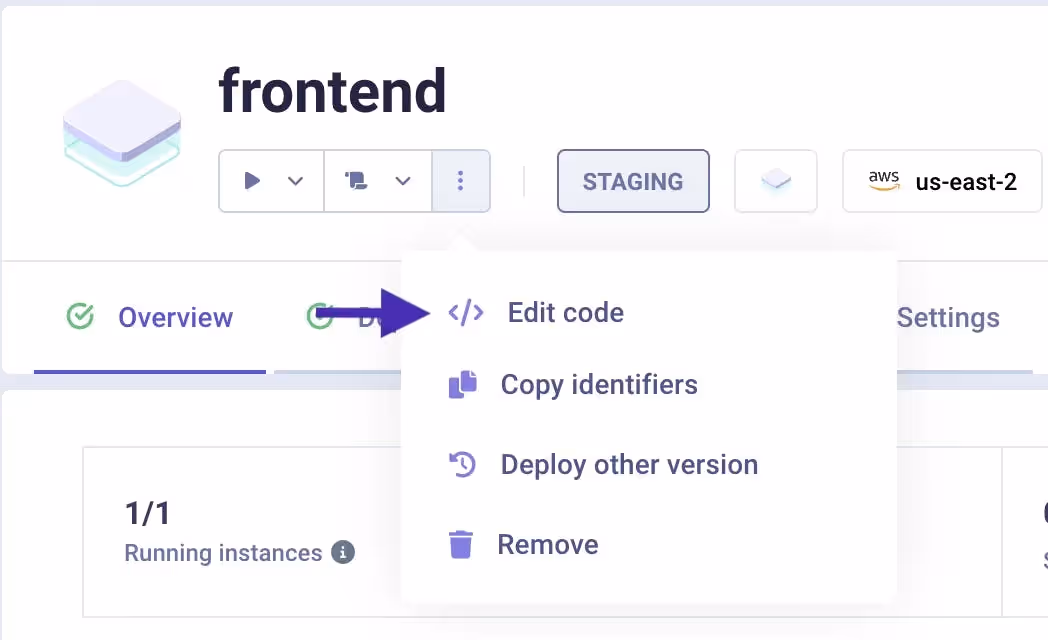The height and width of the screenshot is (640, 1048).
Task: Click the us-east-2 region button
Action: [941, 181]
